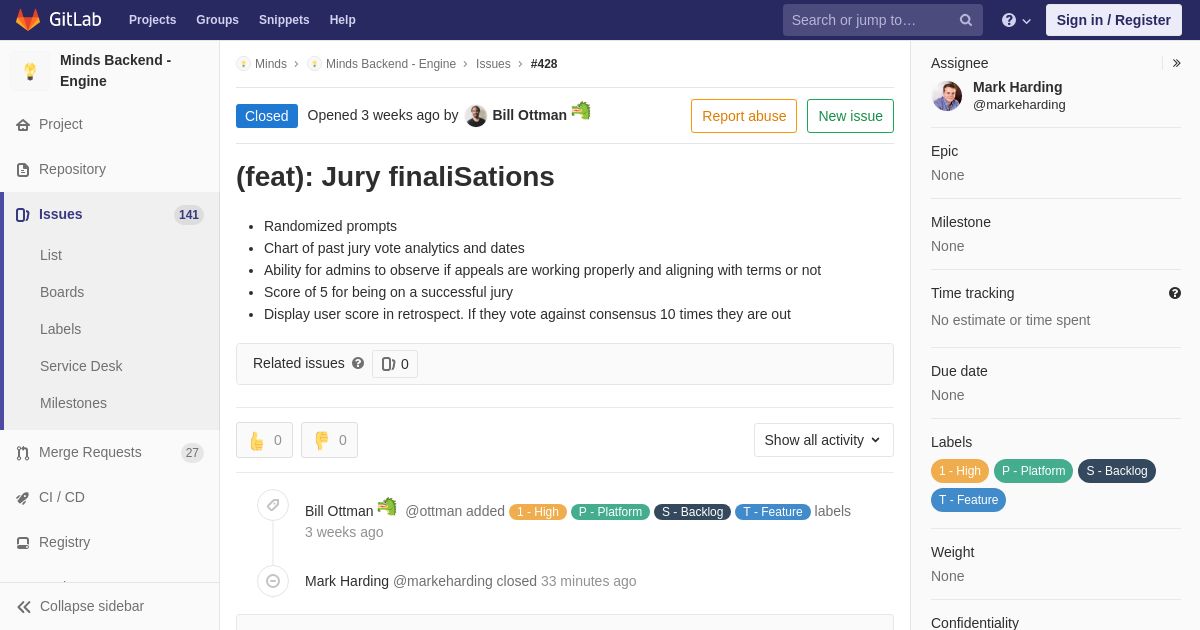Viewport: 1200px width, 630px height.
Task: Open the Groups menu
Action: 217,20
